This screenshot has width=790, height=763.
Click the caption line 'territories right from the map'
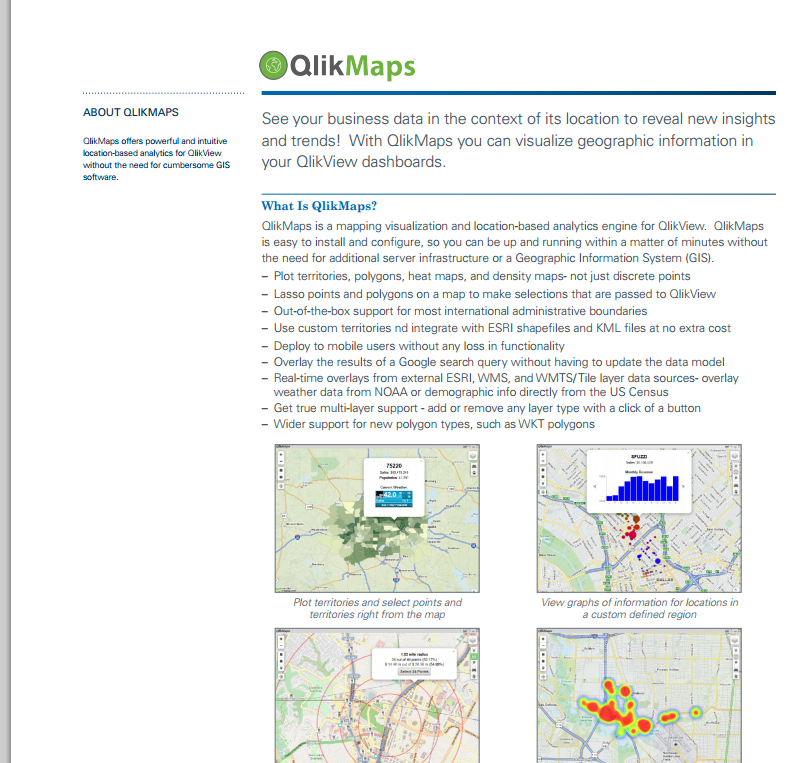pyautogui.click(x=377, y=615)
